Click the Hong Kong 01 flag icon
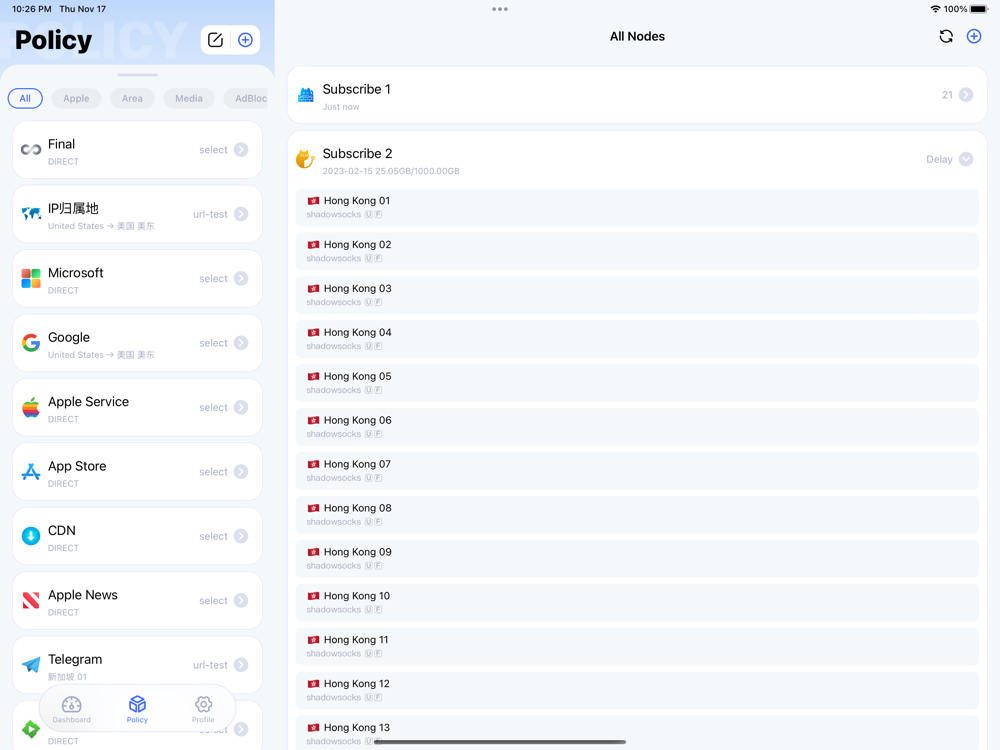 click(x=313, y=200)
